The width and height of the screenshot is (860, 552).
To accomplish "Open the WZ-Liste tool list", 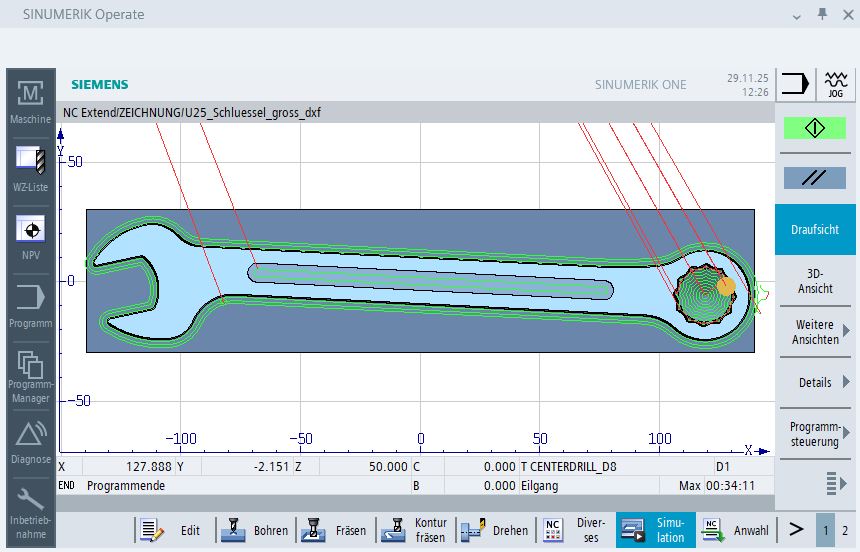I will point(30,169).
